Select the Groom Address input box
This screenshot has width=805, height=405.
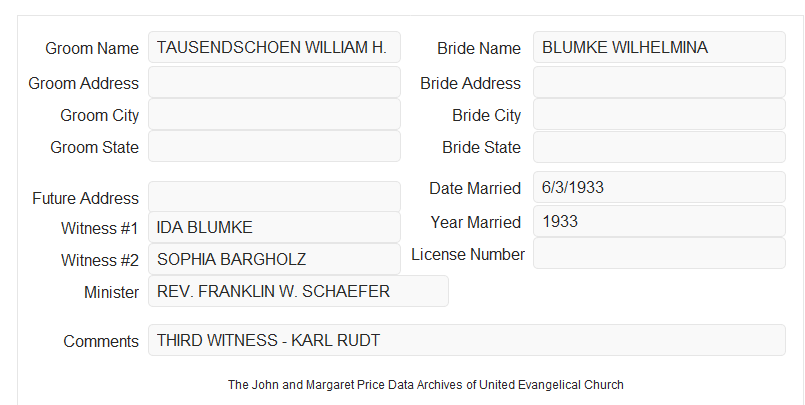(x=274, y=82)
